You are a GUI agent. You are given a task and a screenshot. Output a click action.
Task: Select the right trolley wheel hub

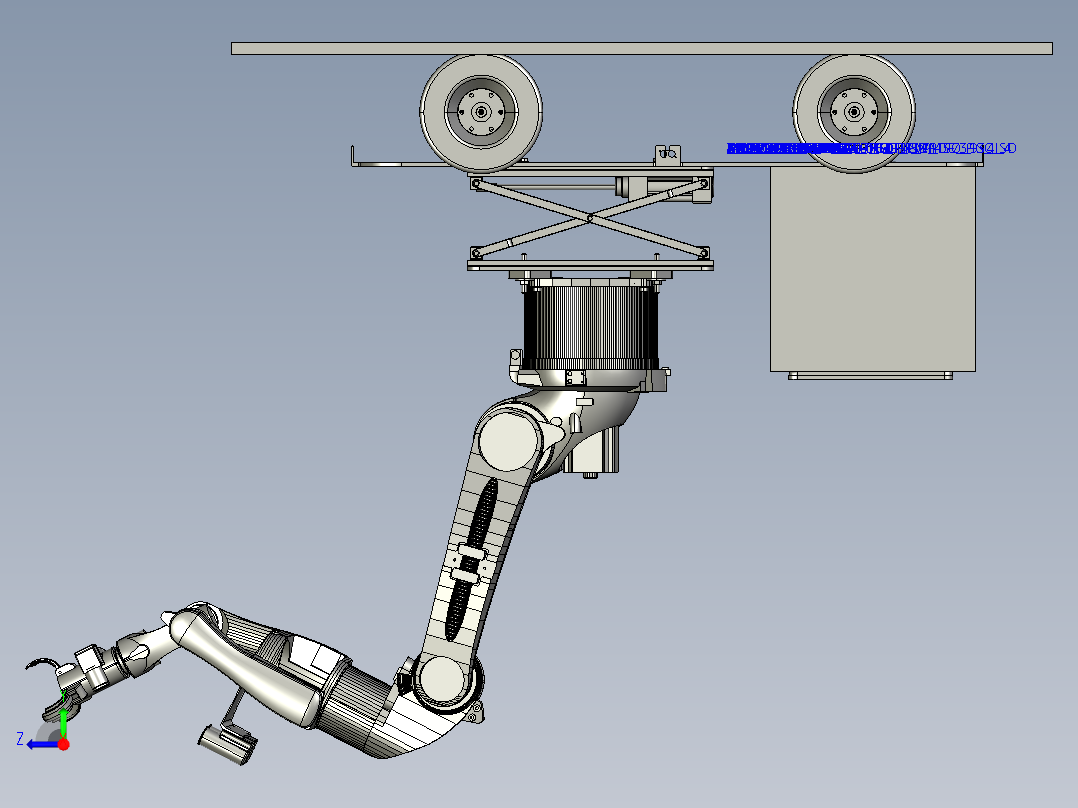pos(854,111)
